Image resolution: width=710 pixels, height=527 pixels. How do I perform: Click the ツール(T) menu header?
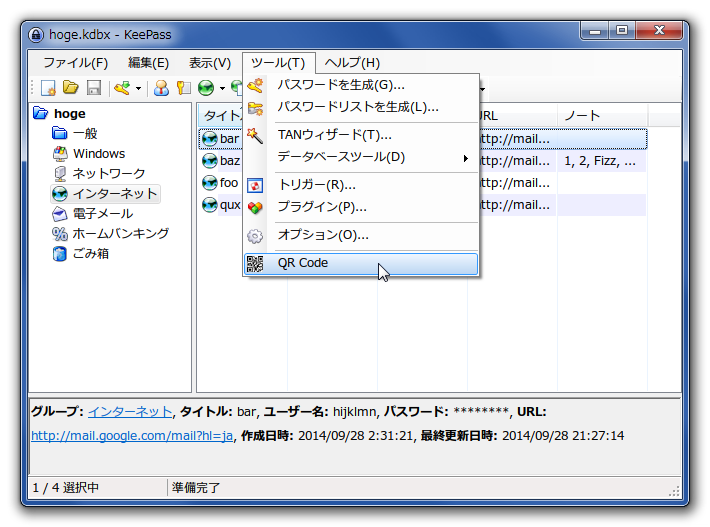tap(278, 63)
